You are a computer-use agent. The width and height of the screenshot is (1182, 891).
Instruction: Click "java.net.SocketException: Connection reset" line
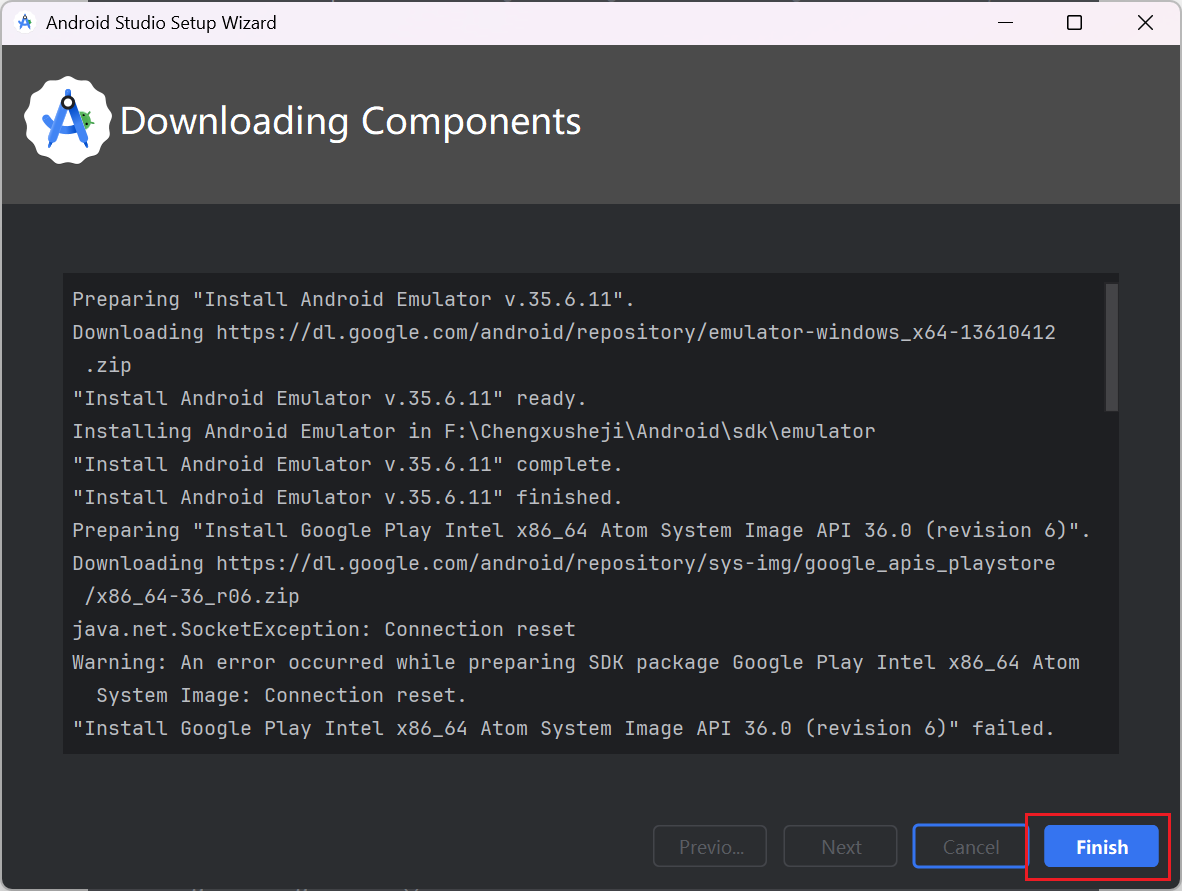(x=324, y=629)
